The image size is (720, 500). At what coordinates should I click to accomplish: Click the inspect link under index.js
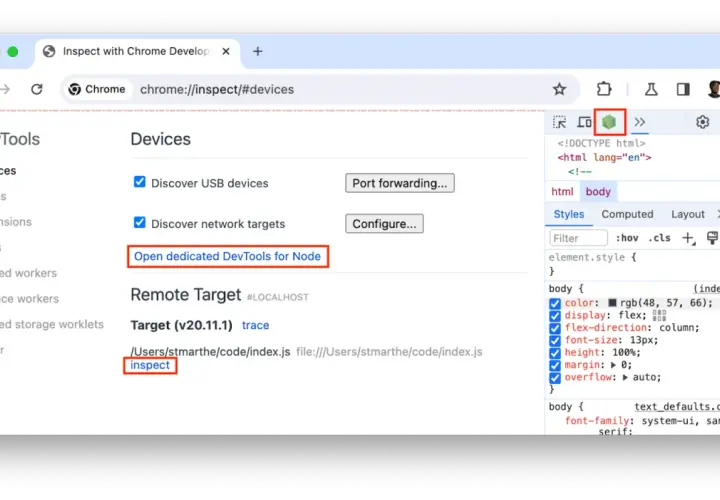pyautogui.click(x=150, y=365)
